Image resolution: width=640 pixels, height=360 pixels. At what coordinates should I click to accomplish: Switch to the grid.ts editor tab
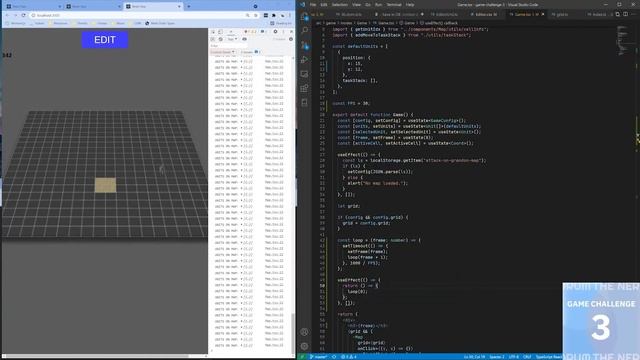coord(562,14)
